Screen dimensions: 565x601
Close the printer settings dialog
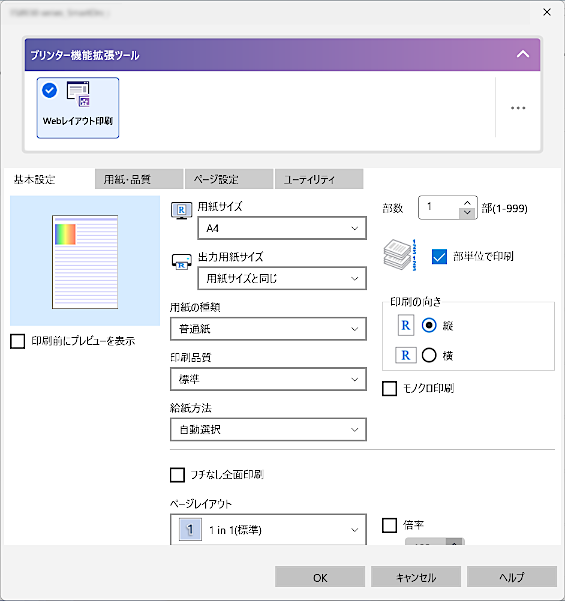(x=547, y=12)
